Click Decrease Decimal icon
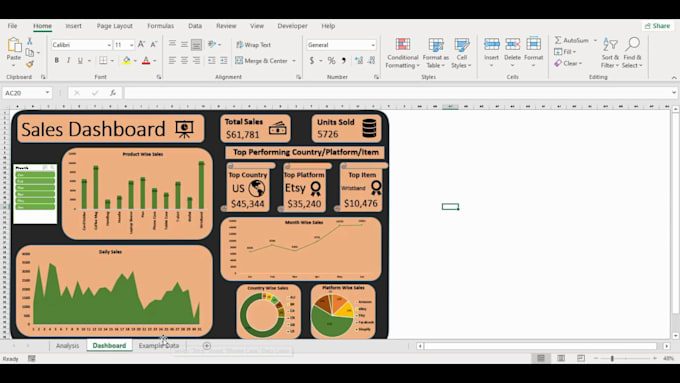 tap(372, 61)
